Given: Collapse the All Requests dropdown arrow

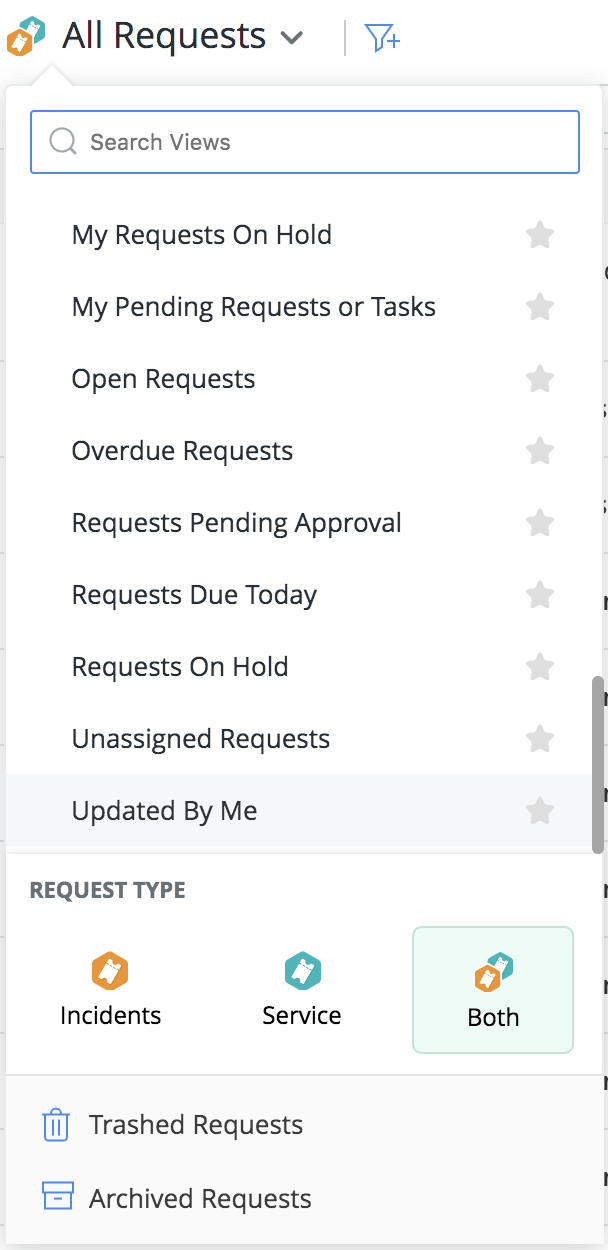Looking at the screenshot, I should [291, 39].
